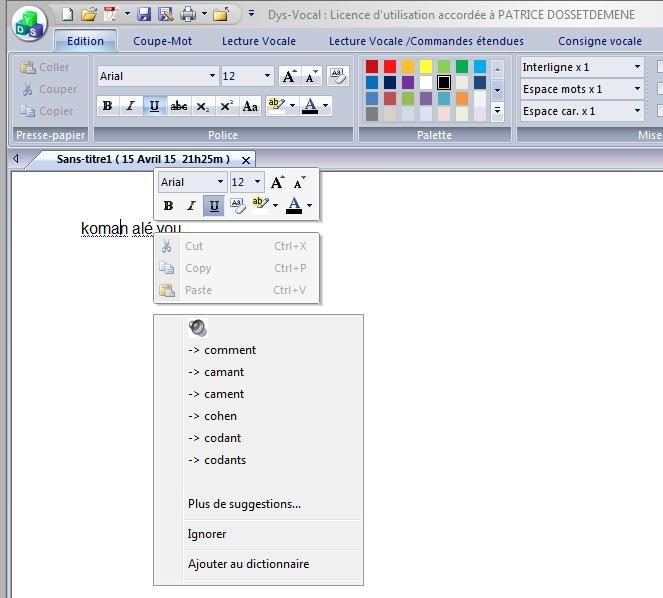
Task: Pick the selected black palette swatch
Action: coord(444,82)
